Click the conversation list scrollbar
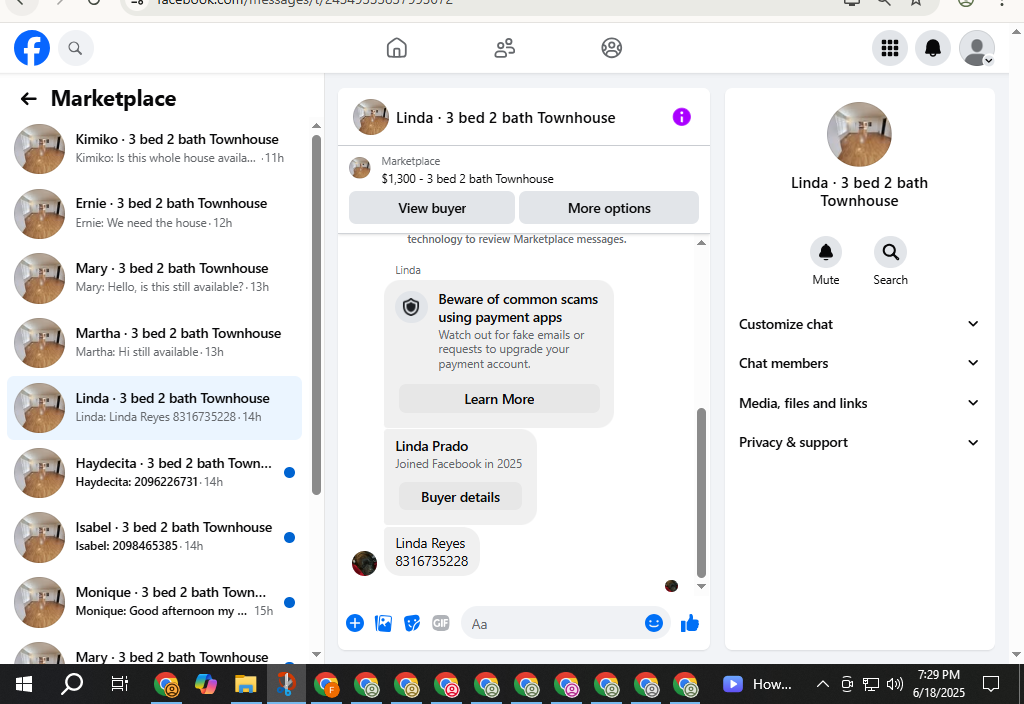Image resolution: width=1024 pixels, height=704 pixels. tap(316, 315)
